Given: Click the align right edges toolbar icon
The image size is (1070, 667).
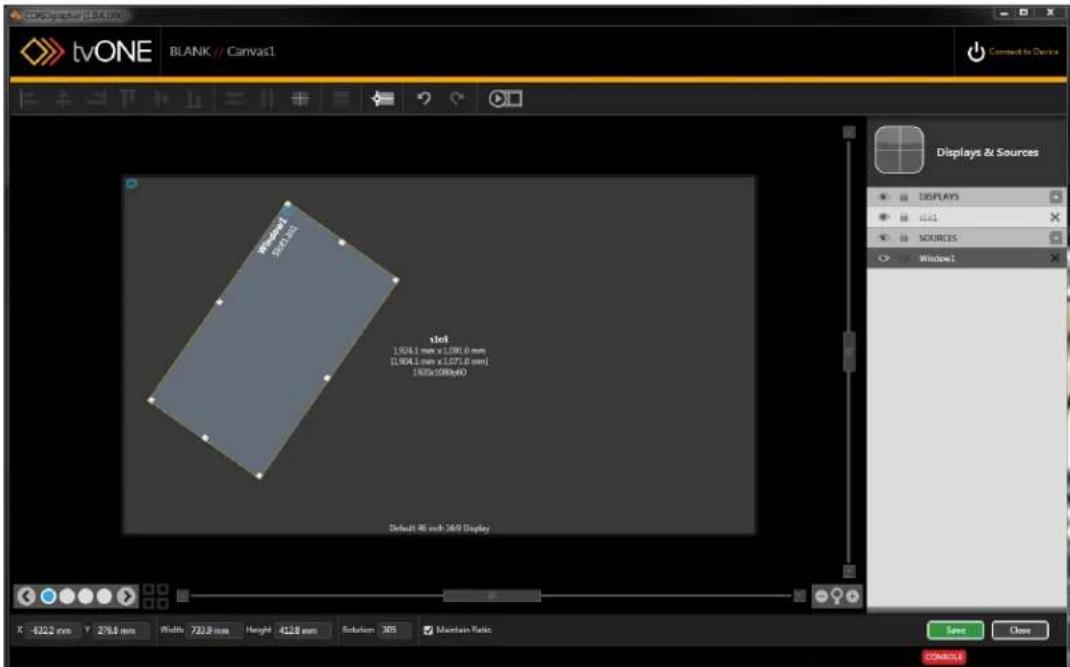Looking at the screenshot, I should tap(96, 100).
